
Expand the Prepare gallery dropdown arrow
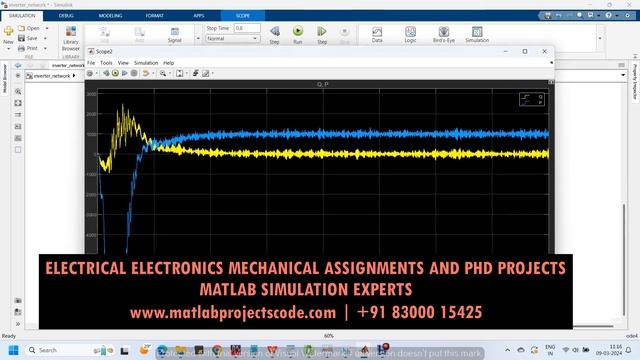click(198, 38)
